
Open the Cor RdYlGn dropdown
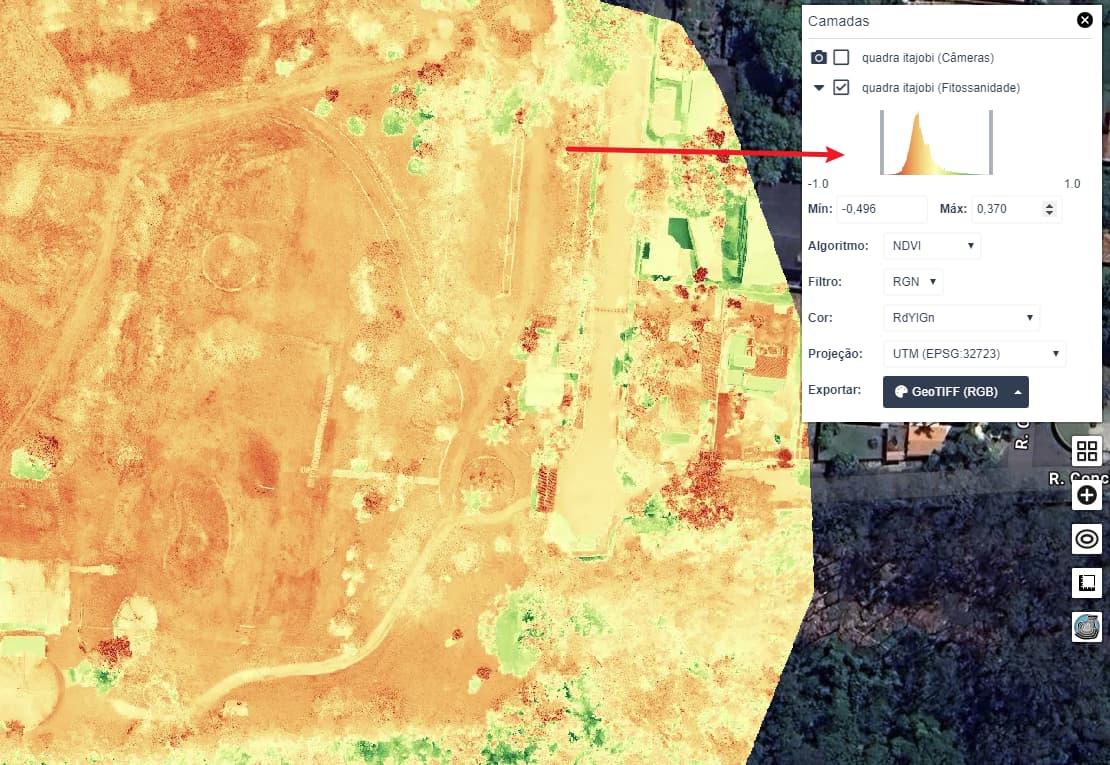[961, 318]
